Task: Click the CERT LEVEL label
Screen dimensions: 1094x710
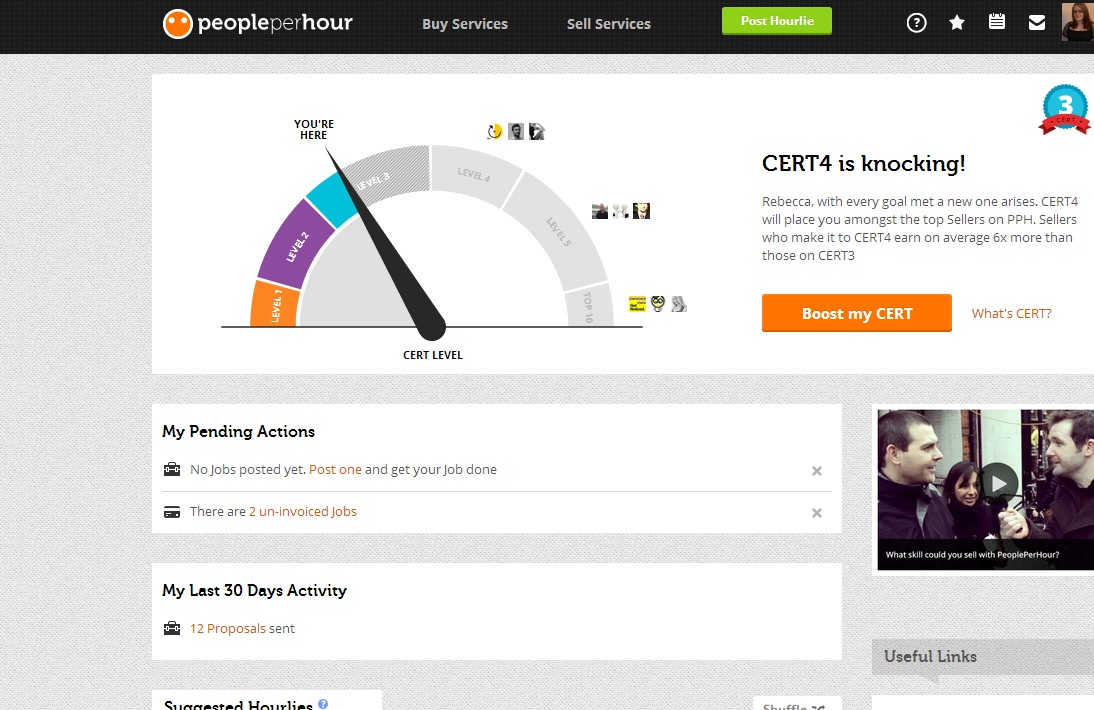Action: [433, 355]
